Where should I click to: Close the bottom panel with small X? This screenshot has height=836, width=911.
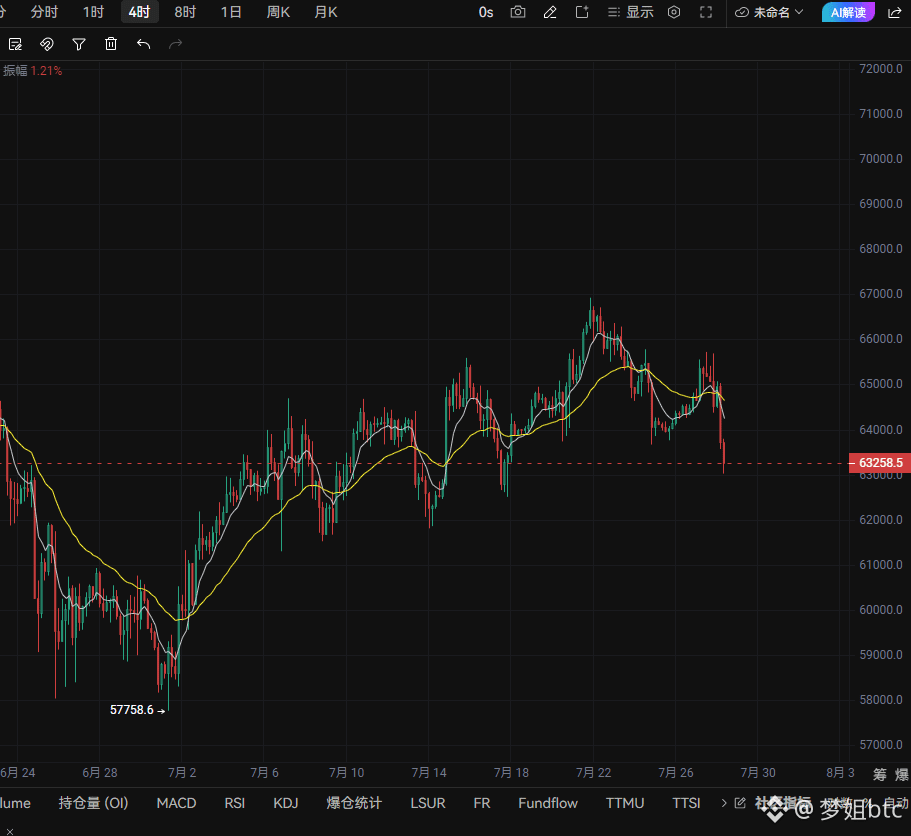coord(9,831)
